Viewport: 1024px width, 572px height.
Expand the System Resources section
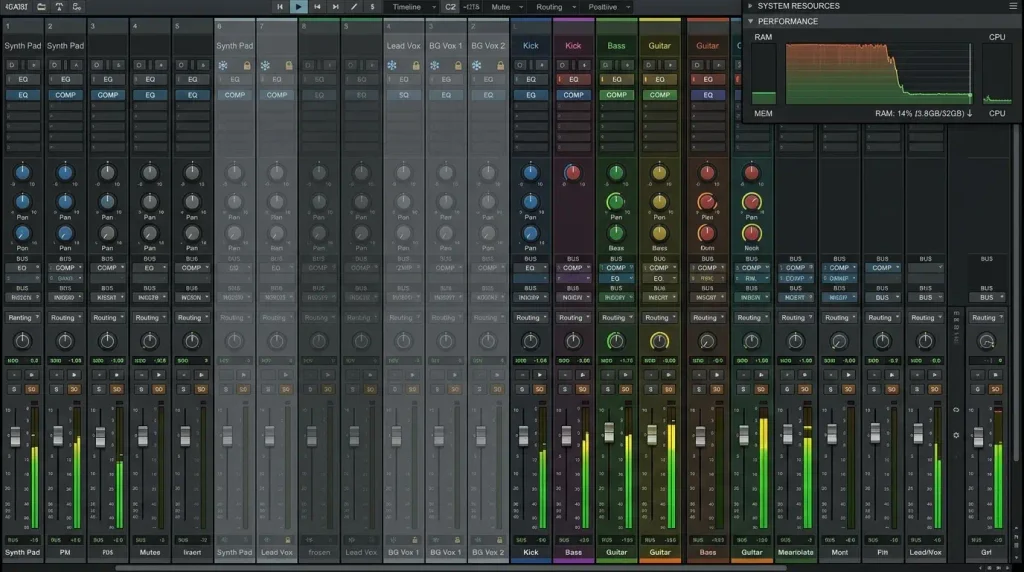click(750, 6)
